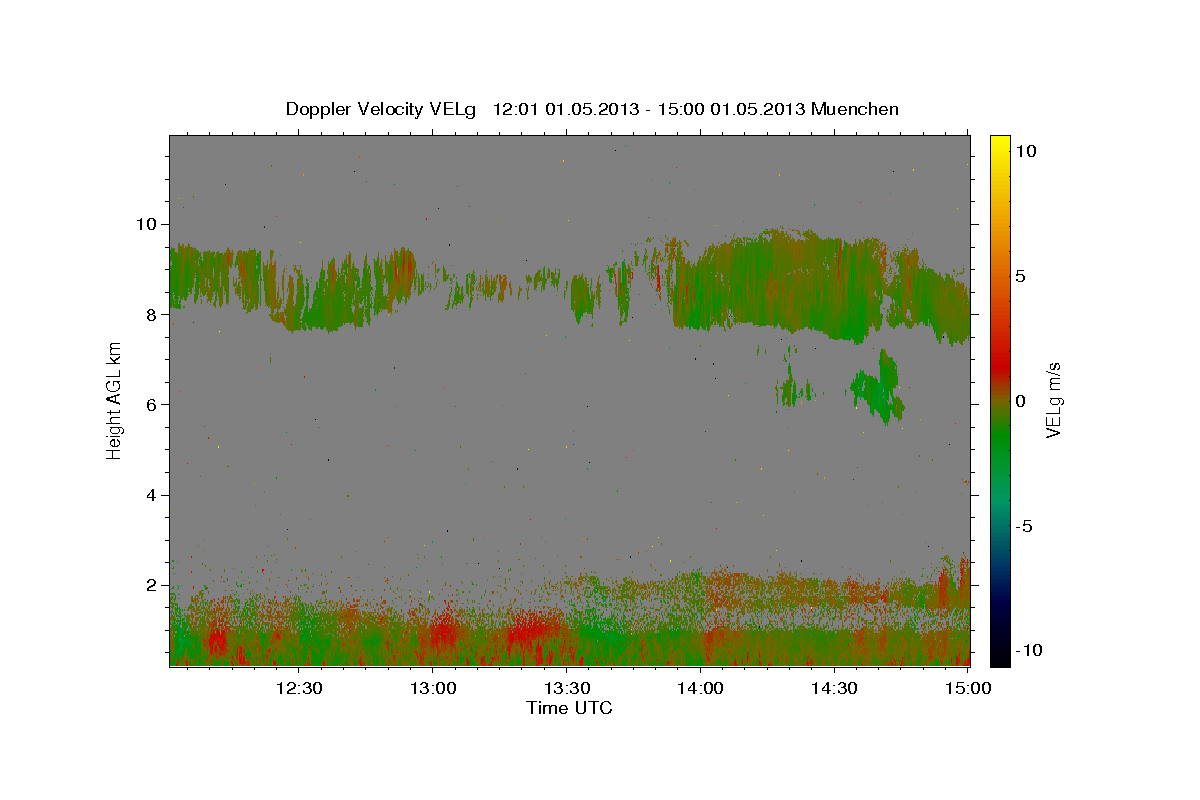Click the '13:30' time tick label
The height and width of the screenshot is (800, 1200).
tap(567, 688)
